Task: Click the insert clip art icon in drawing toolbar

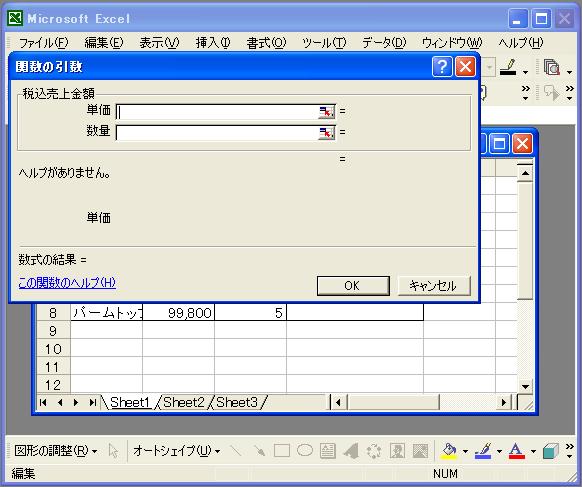Action: (x=397, y=451)
